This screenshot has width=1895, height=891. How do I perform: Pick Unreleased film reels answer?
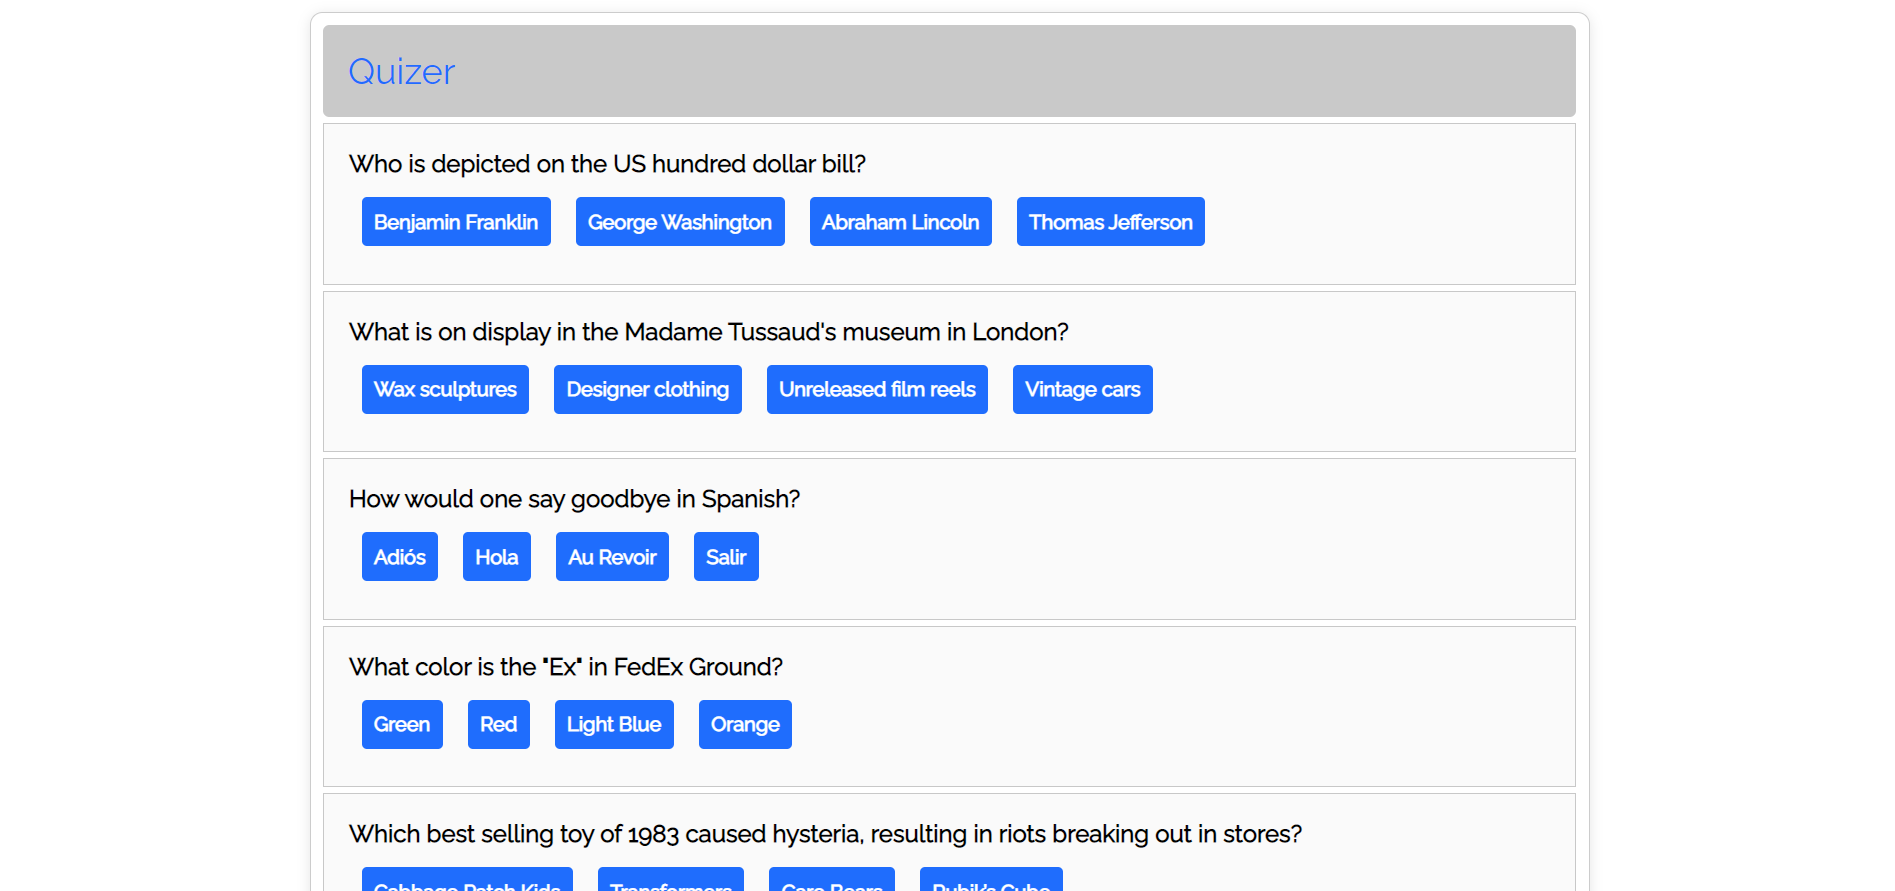(877, 390)
